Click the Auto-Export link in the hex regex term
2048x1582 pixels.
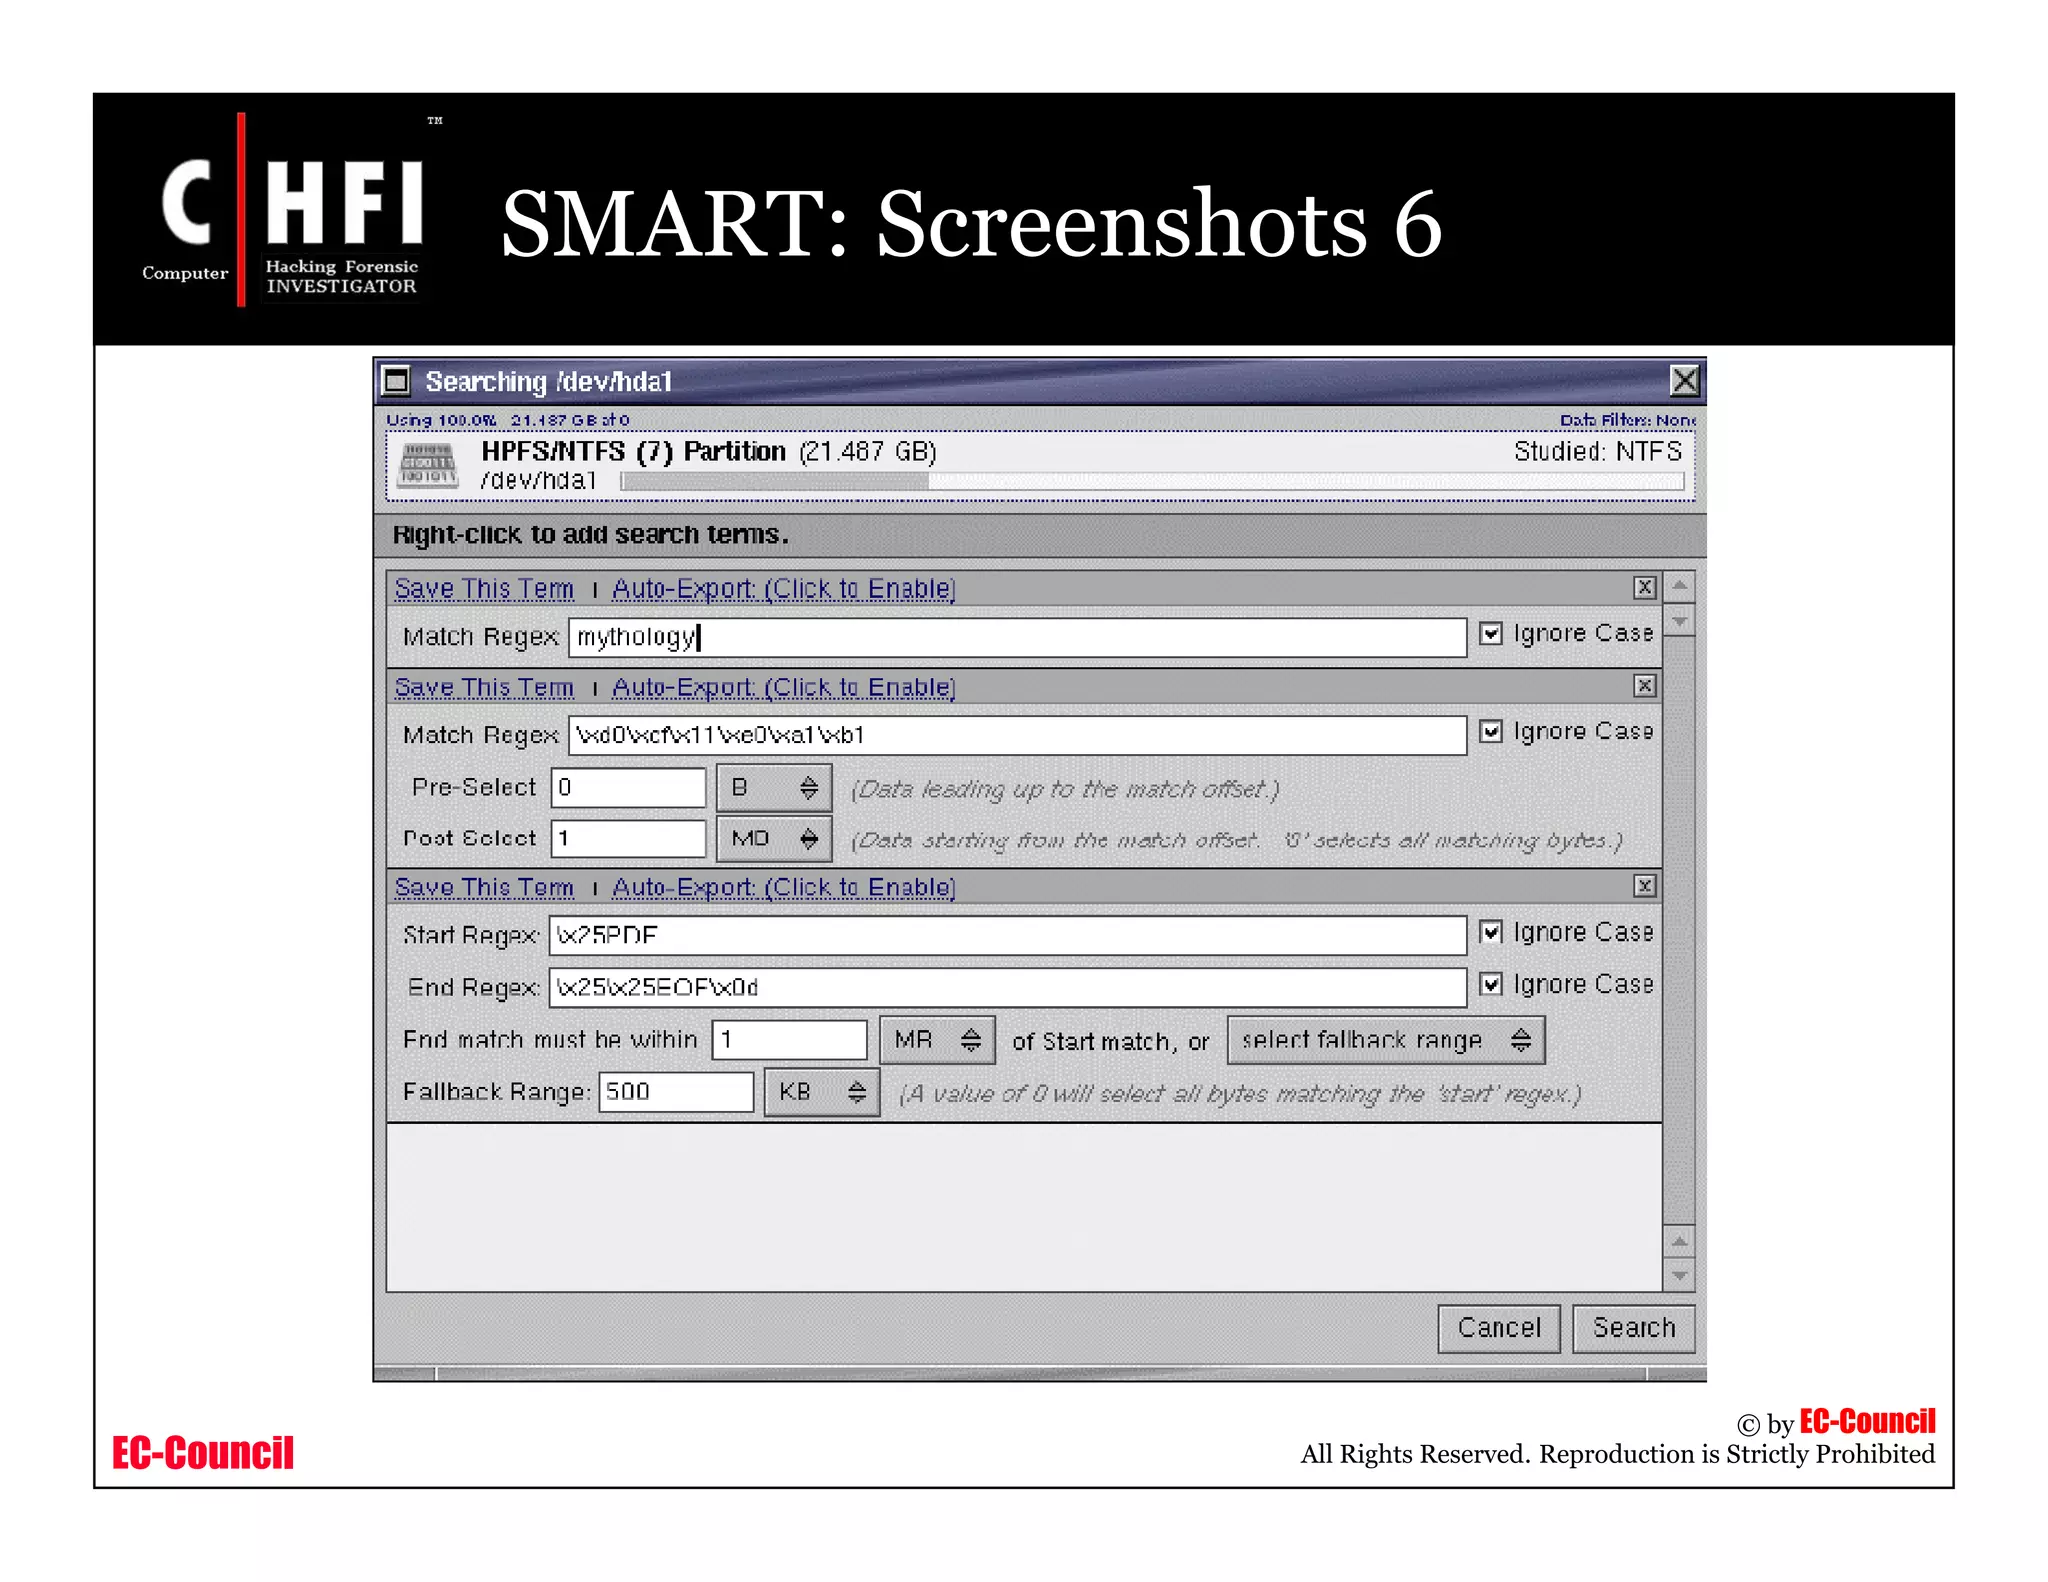(783, 688)
